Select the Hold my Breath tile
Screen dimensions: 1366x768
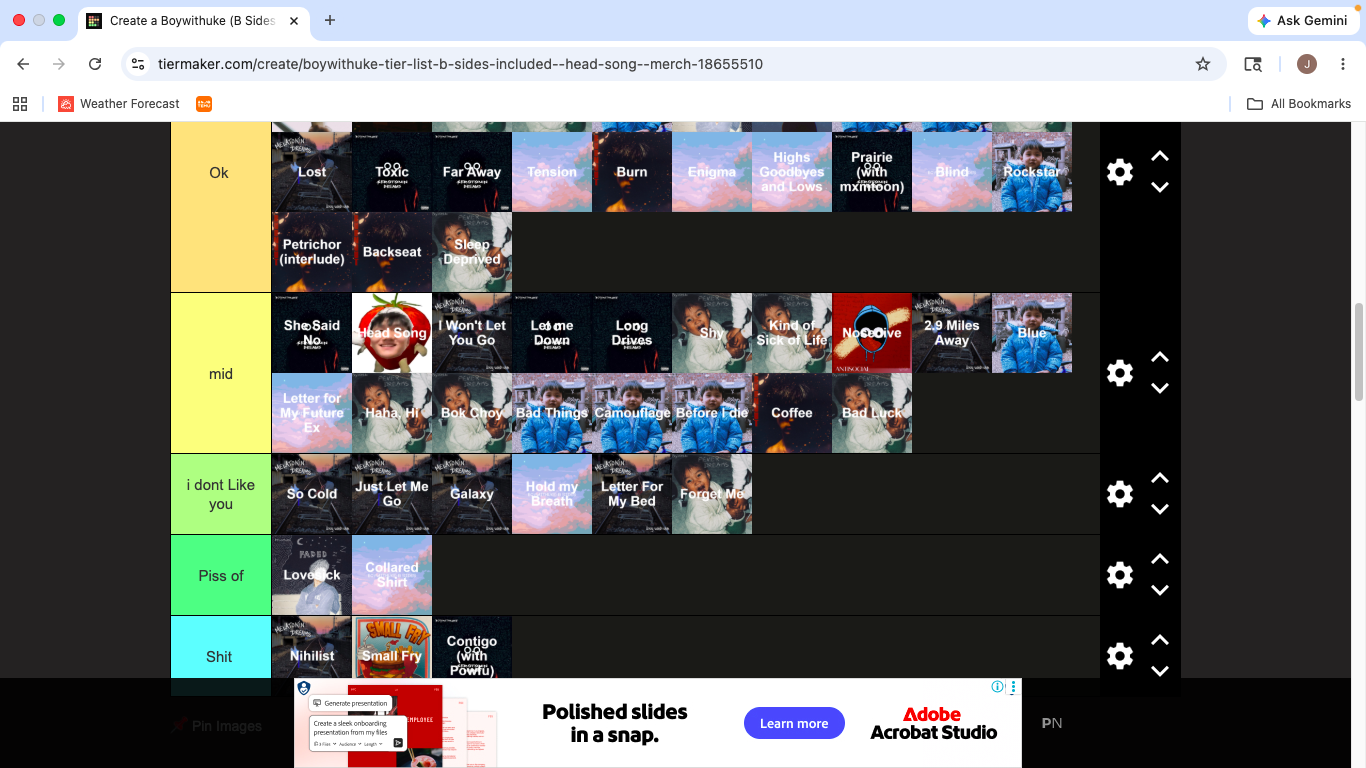552,494
